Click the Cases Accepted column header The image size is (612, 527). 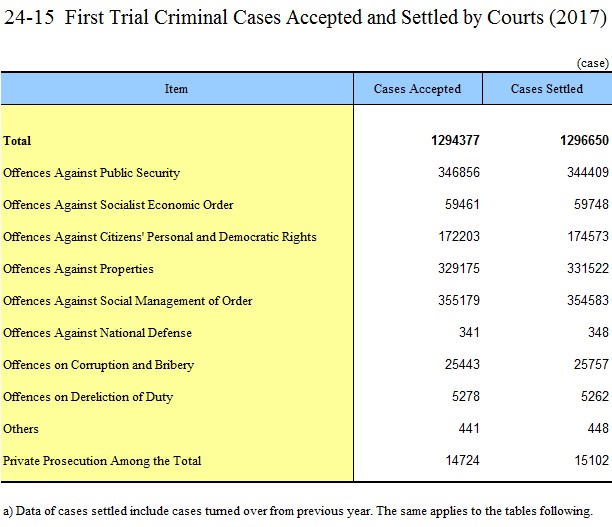pos(417,89)
